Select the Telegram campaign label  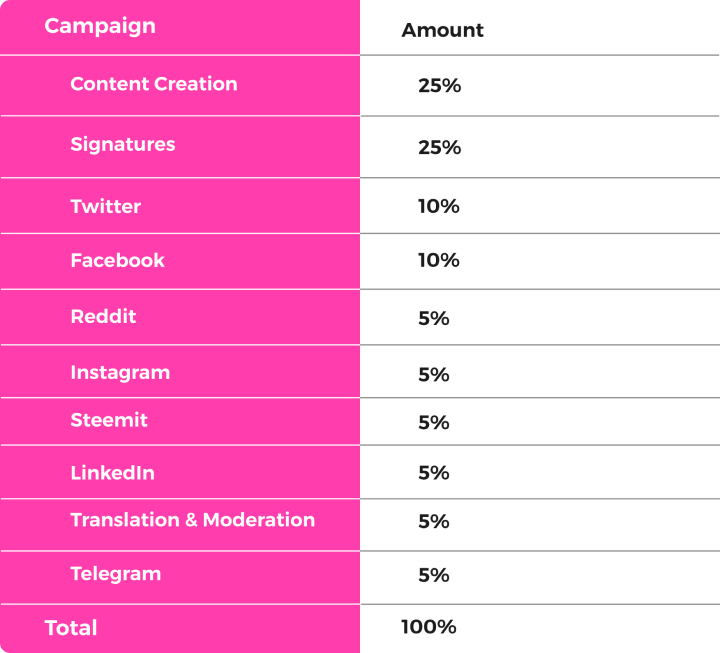(x=116, y=574)
